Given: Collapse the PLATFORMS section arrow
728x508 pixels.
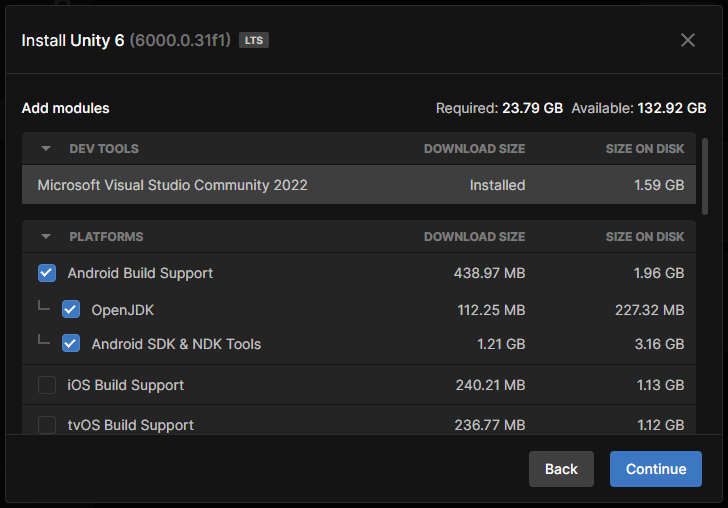Looking at the screenshot, I should point(46,237).
